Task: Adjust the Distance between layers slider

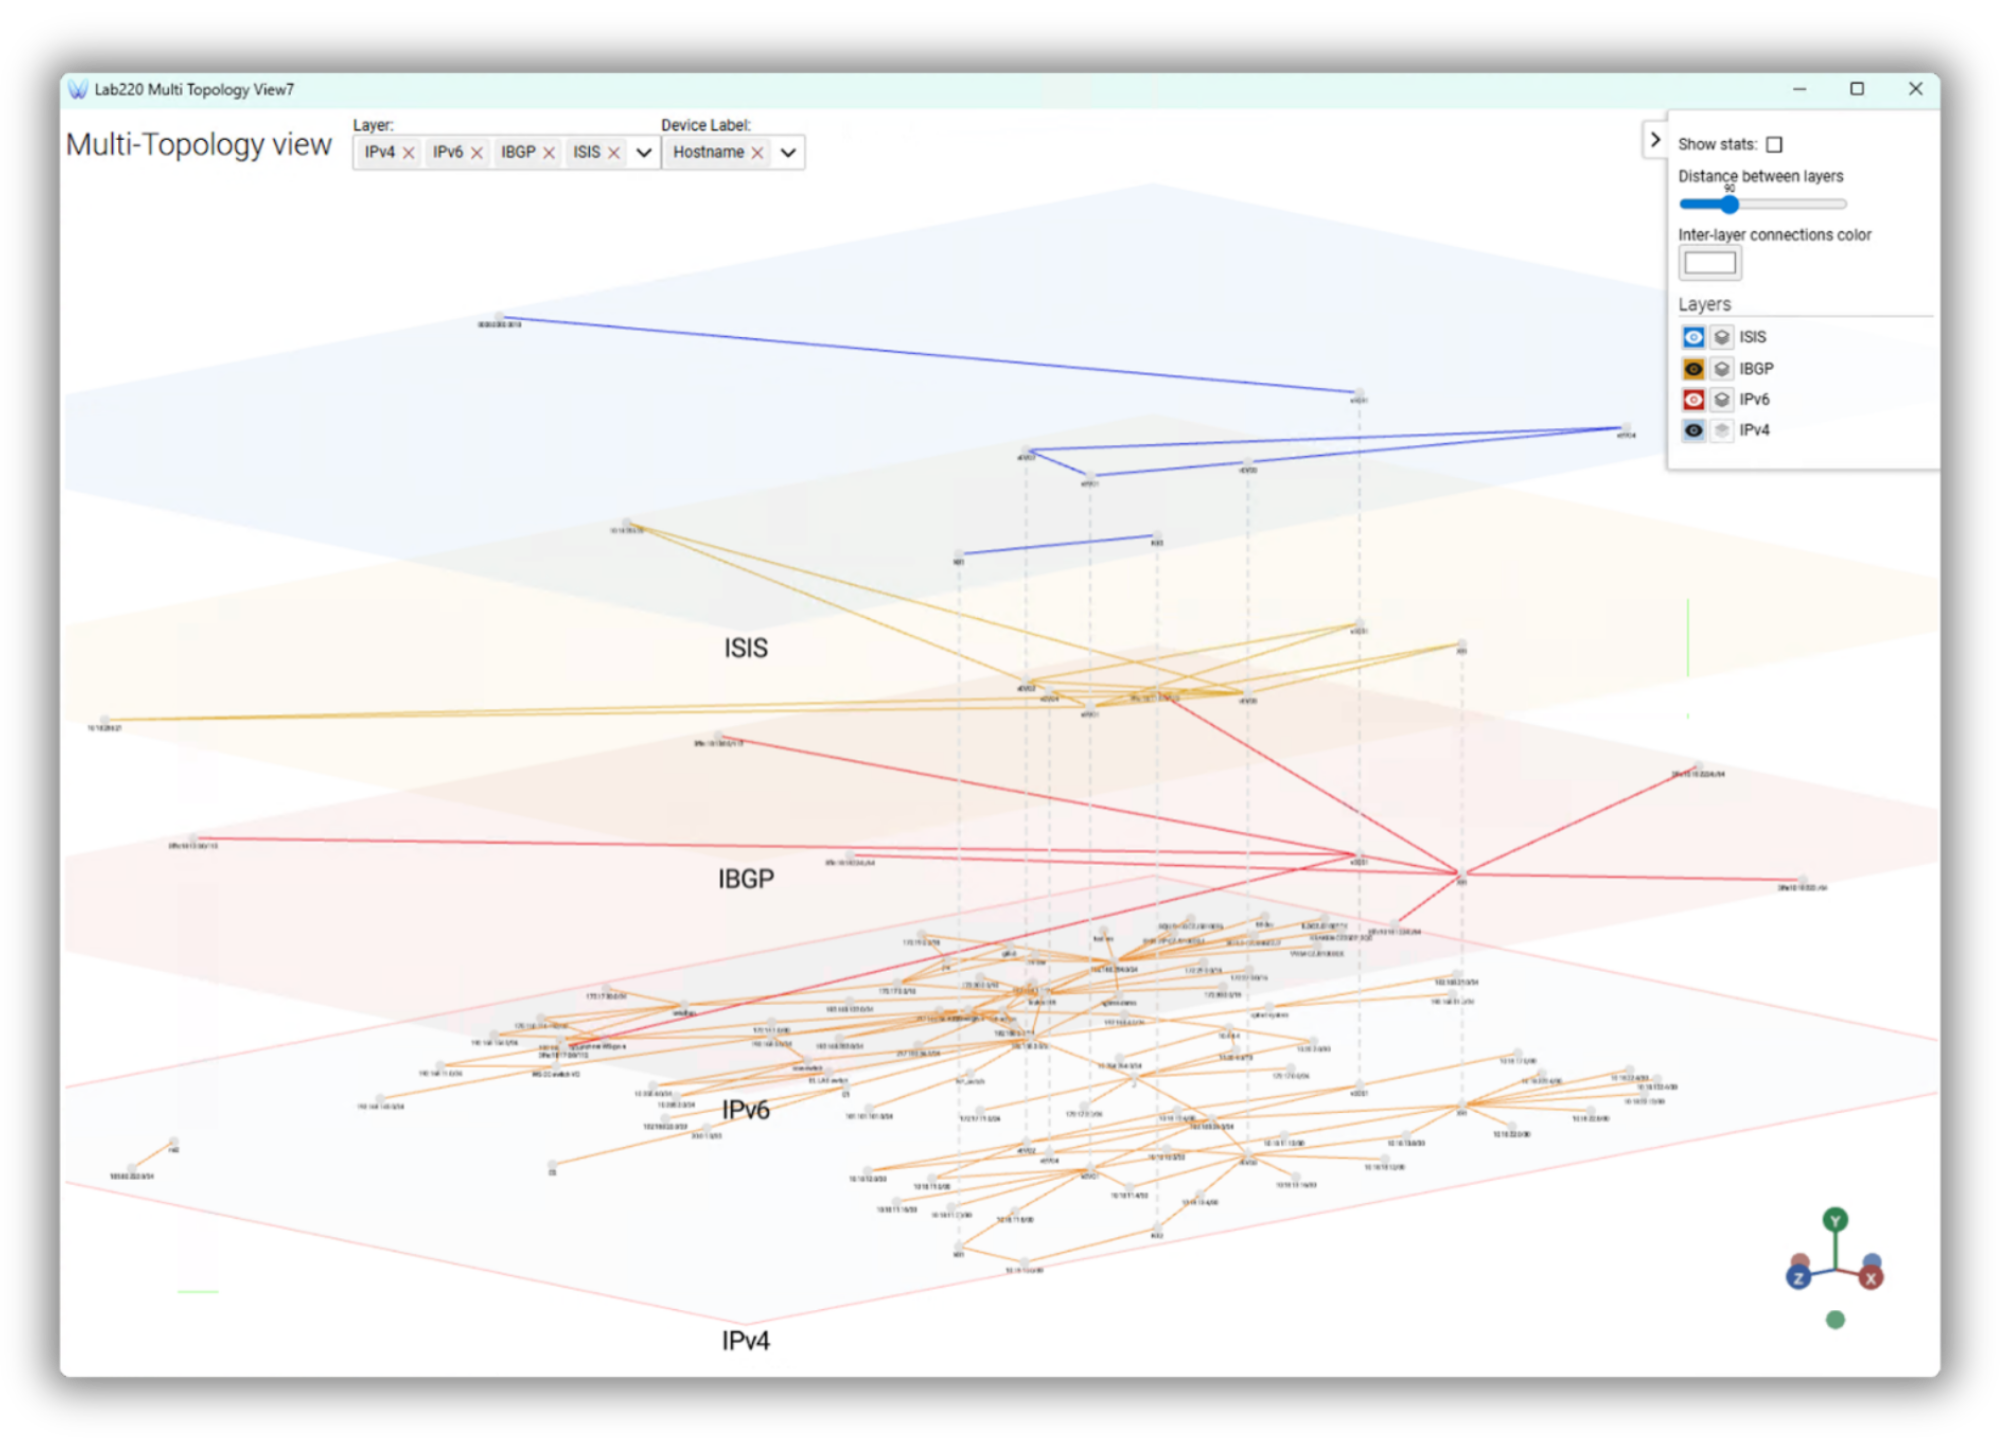Action: click(x=1762, y=204)
